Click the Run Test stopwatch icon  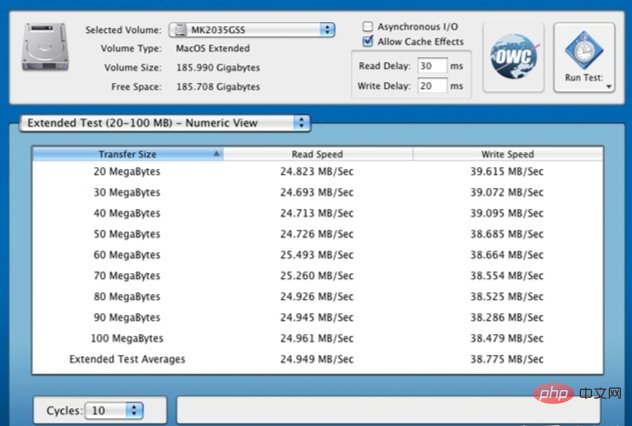584,49
